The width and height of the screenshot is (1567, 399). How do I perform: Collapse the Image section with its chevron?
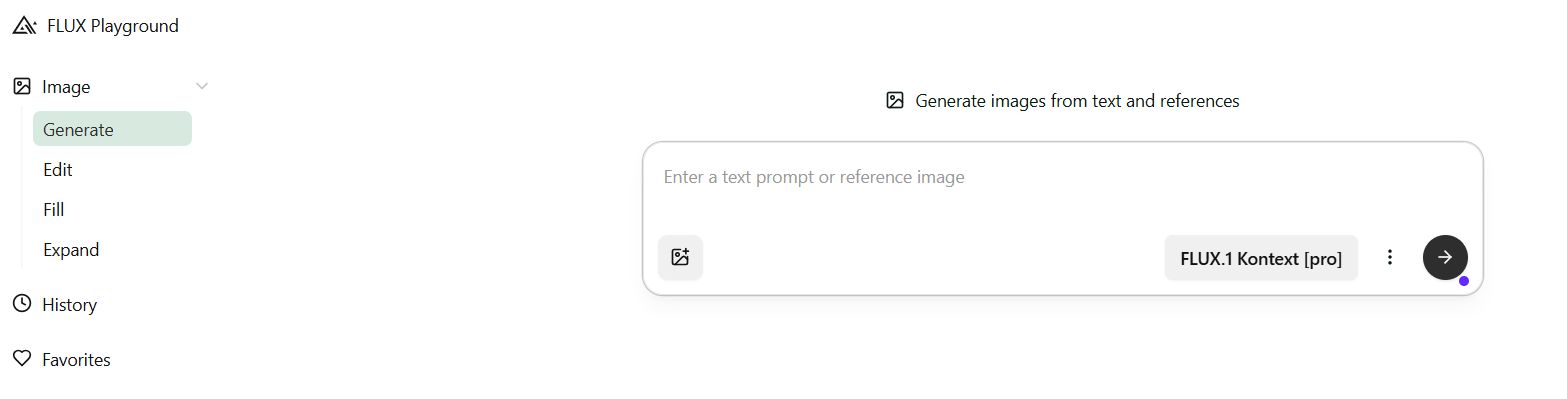coord(202,87)
